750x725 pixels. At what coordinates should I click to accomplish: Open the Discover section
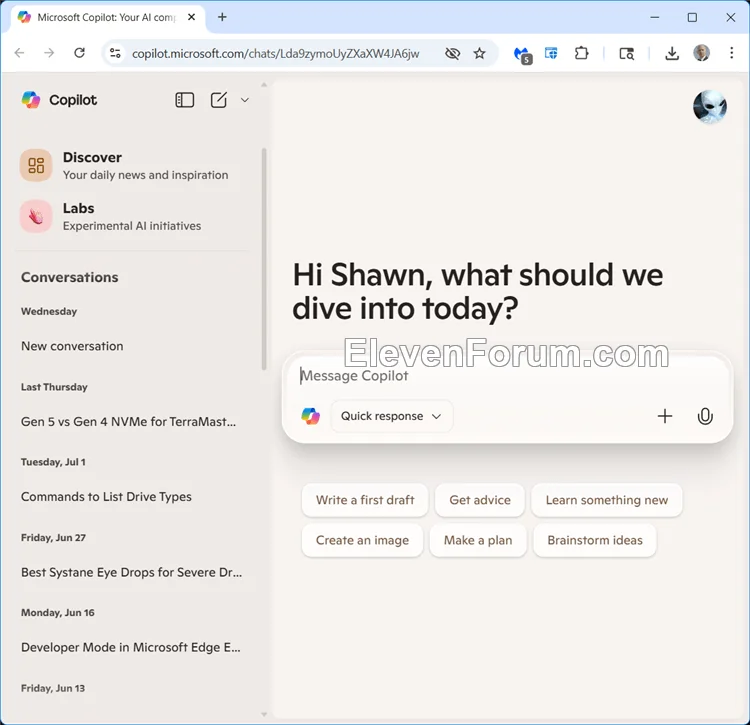pos(130,165)
